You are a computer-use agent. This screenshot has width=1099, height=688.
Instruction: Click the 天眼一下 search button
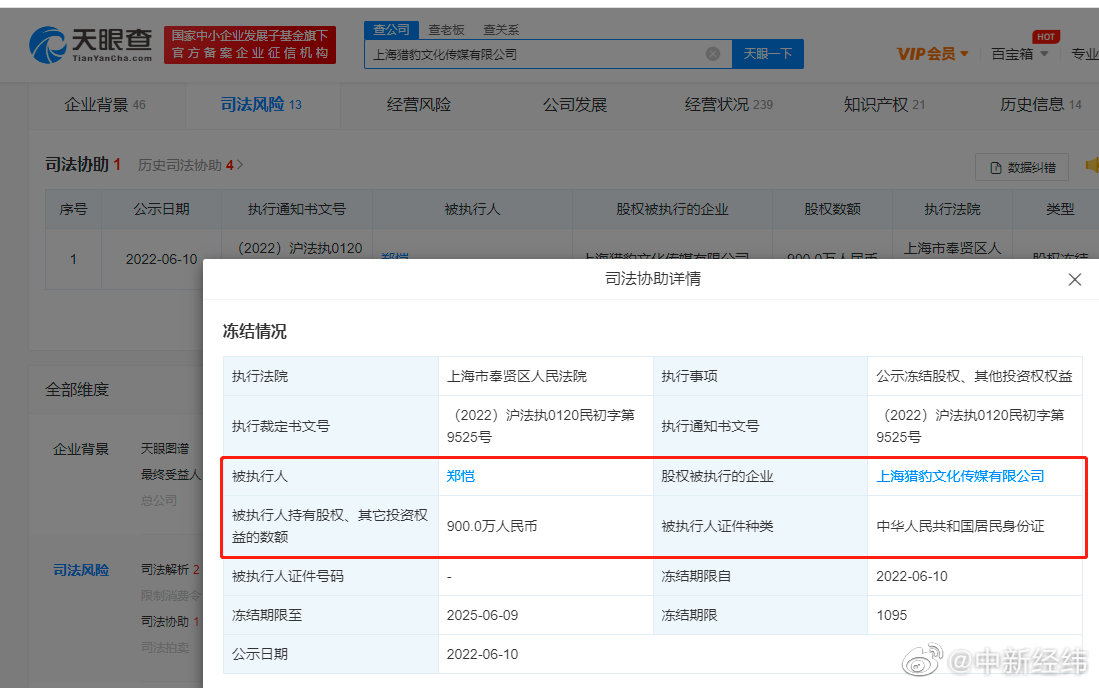[x=767, y=54]
